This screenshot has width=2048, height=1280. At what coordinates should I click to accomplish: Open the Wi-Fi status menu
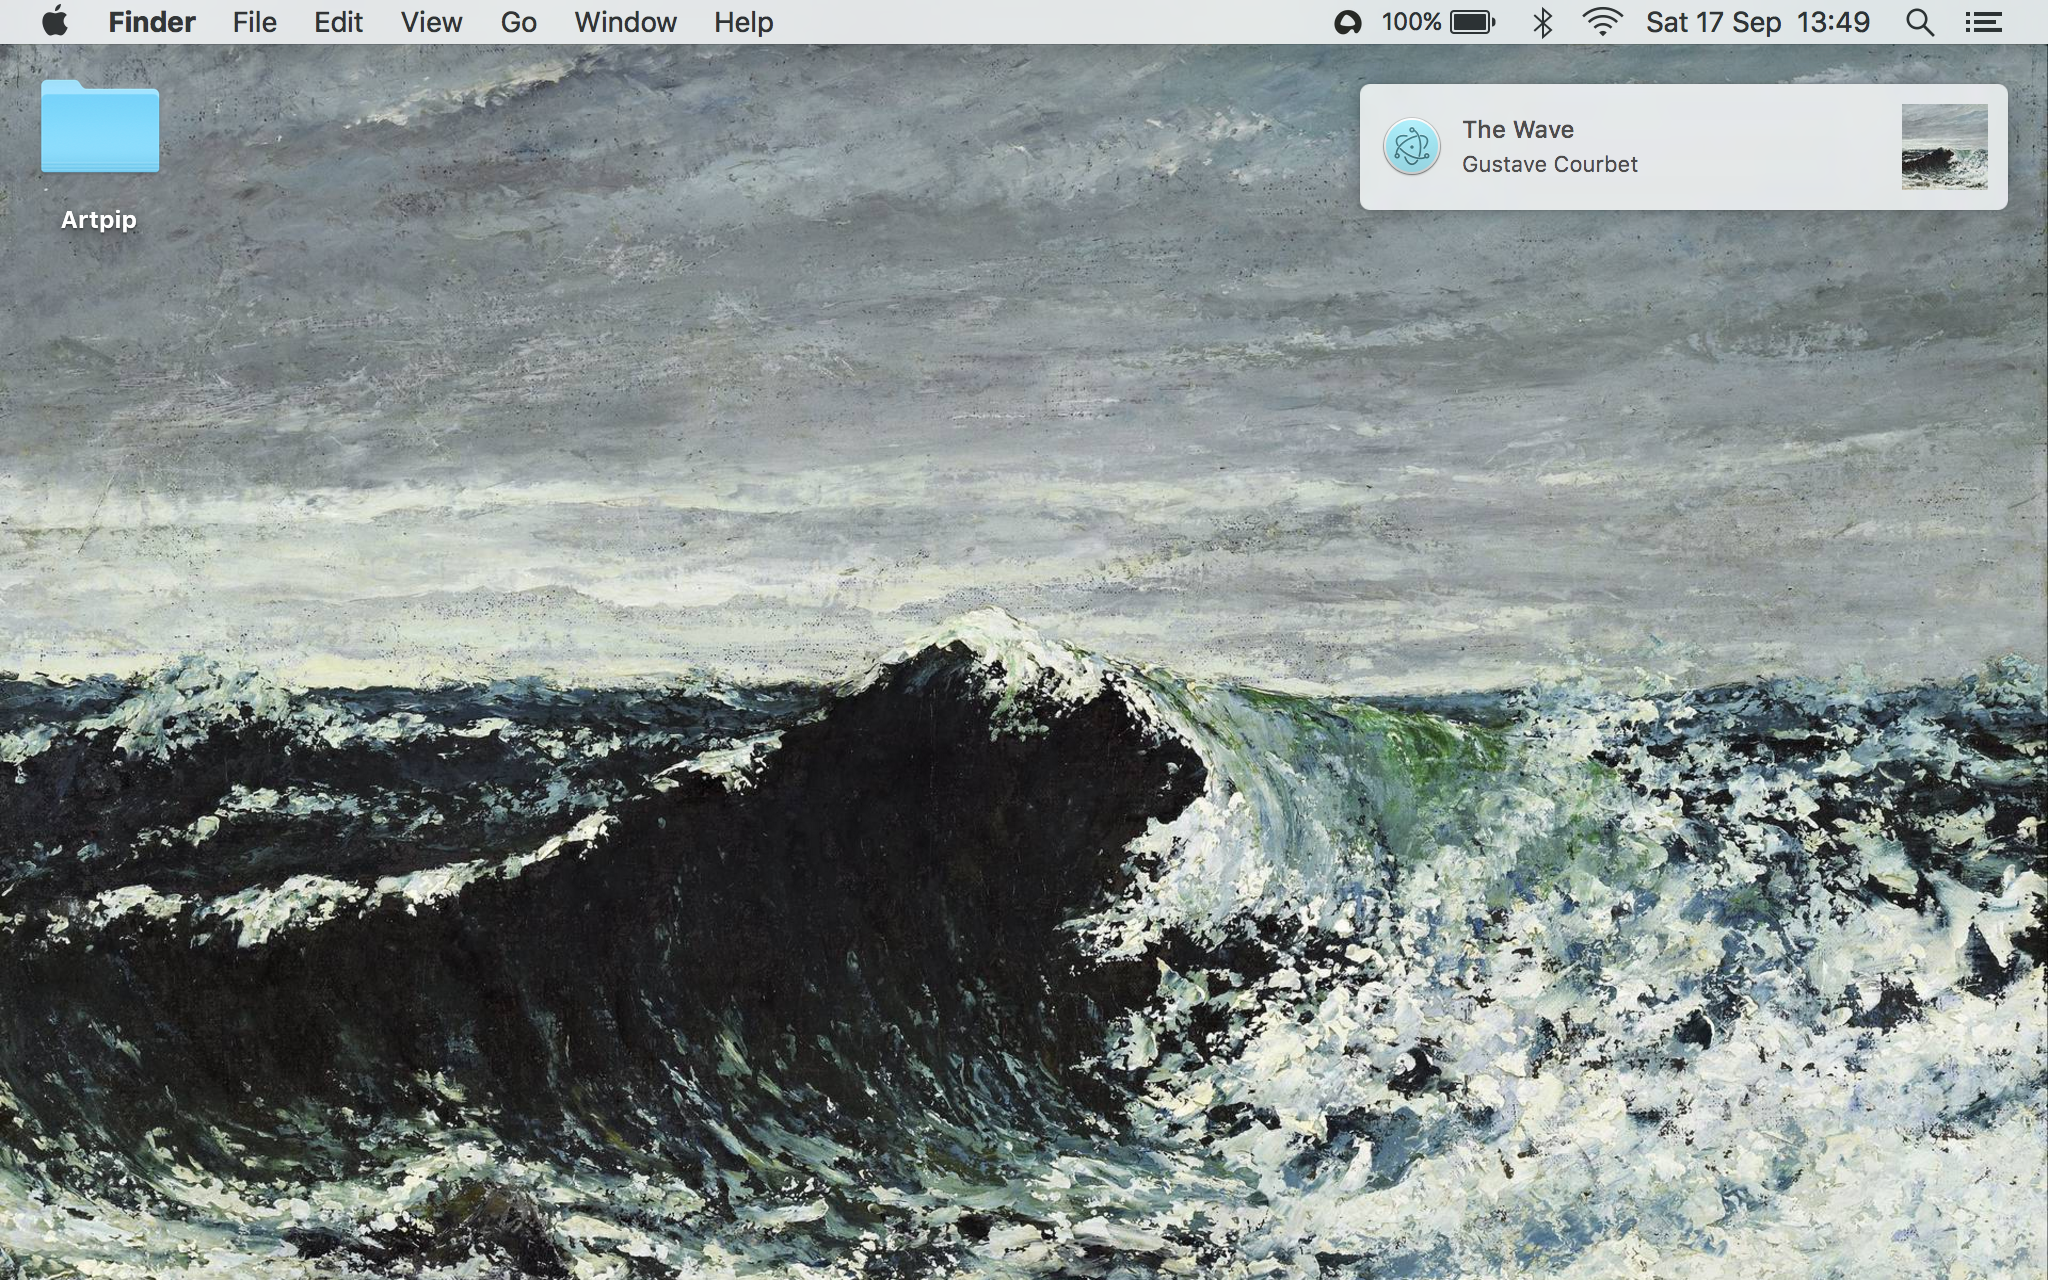(1601, 22)
